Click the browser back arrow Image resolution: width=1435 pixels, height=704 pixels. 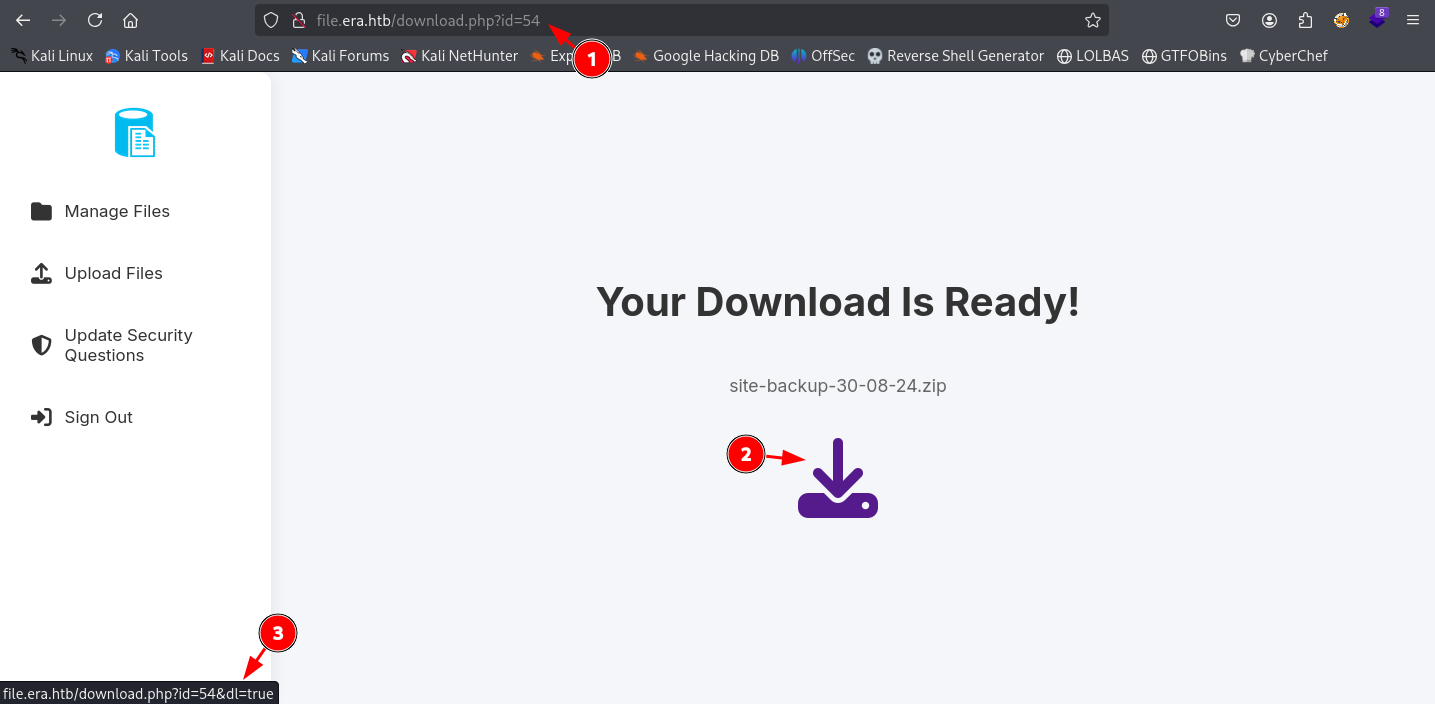pos(23,20)
